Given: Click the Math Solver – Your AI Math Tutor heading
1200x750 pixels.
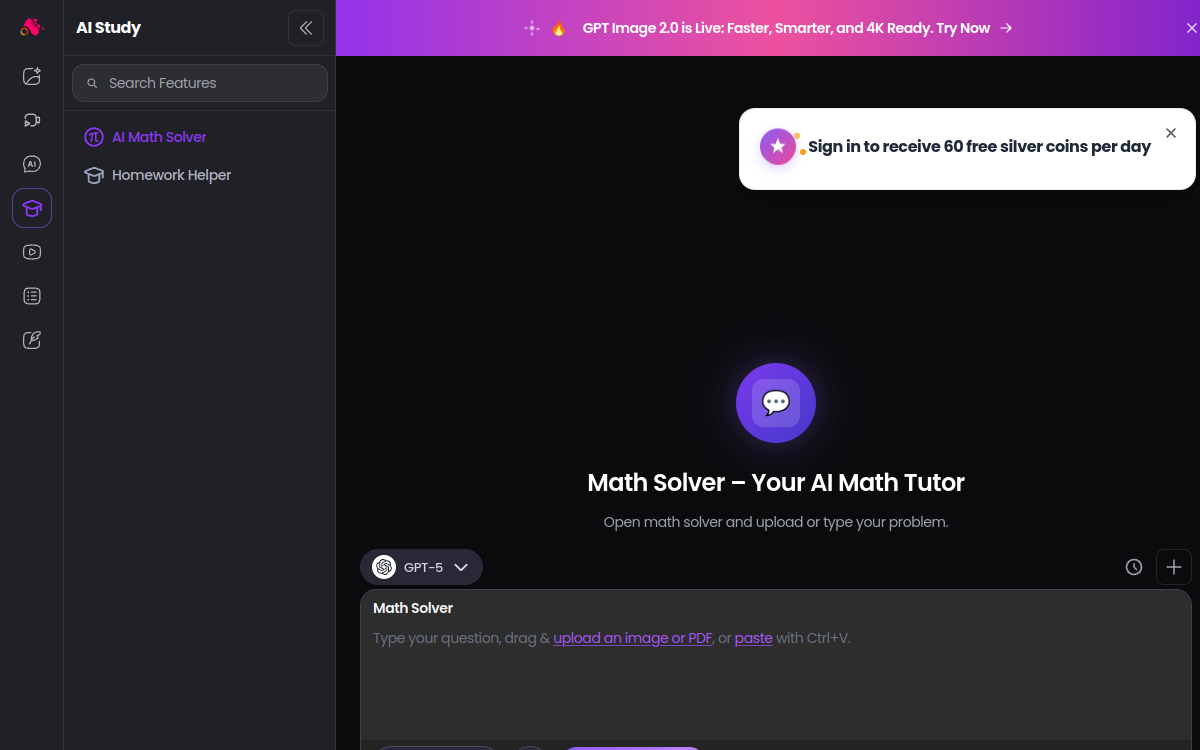Looking at the screenshot, I should [776, 483].
